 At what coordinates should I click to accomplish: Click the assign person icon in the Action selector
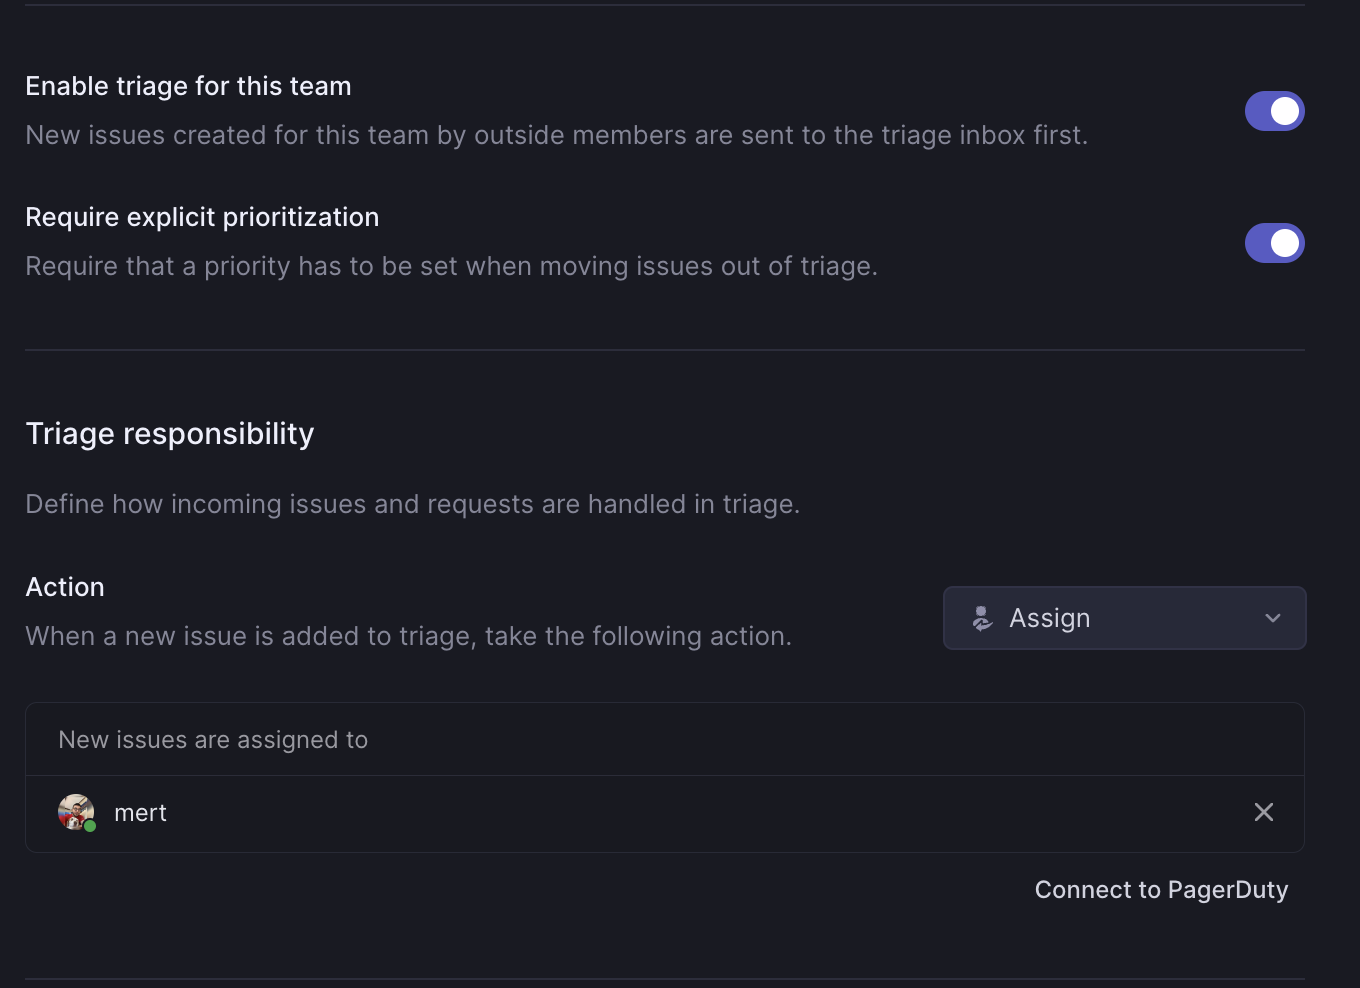[x=982, y=618]
